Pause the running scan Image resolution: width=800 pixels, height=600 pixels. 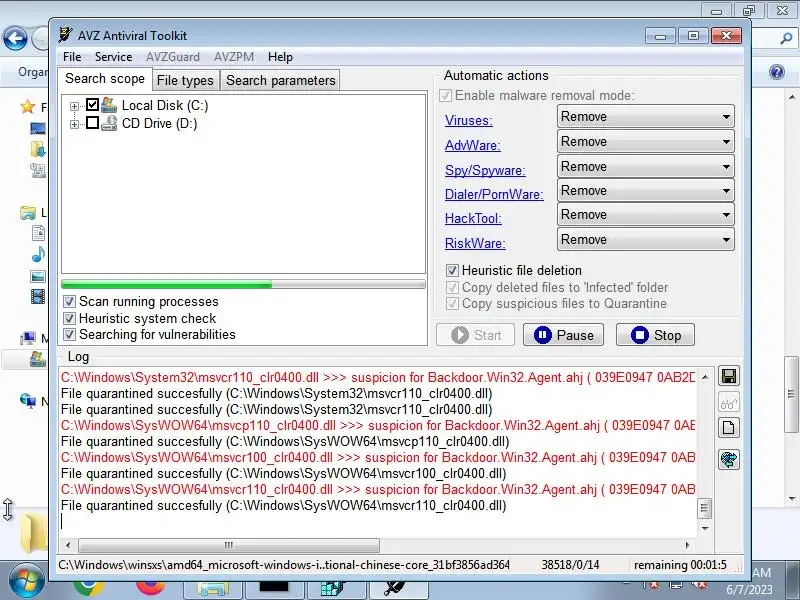pyautogui.click(x=563, y=335)
